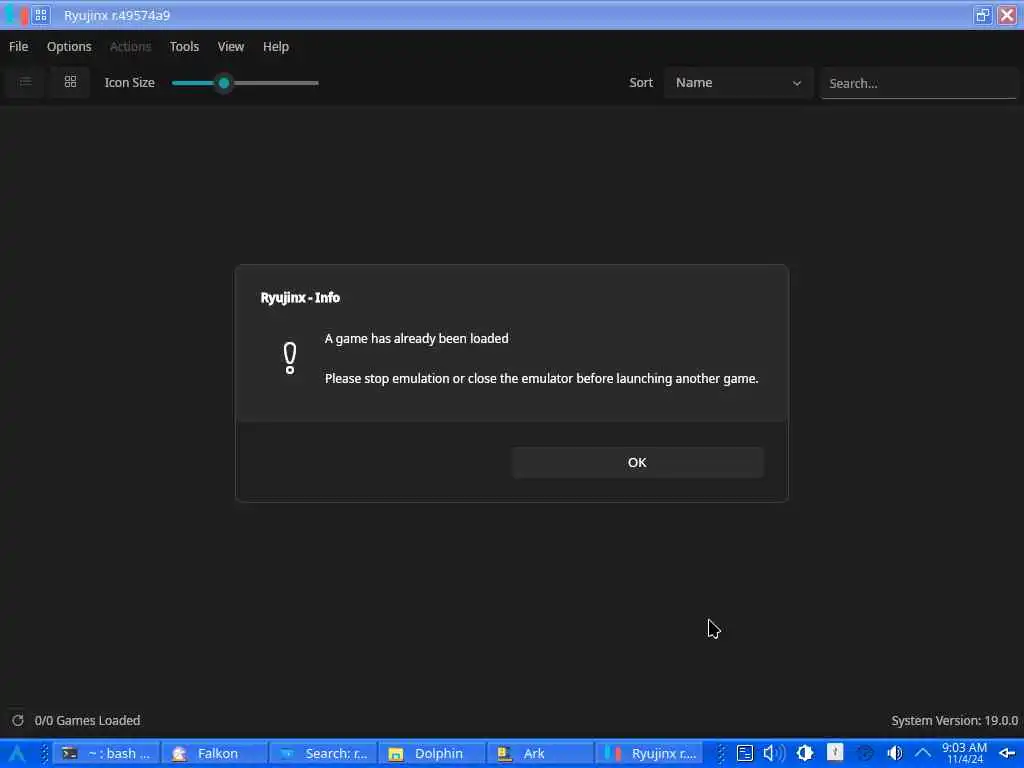This screenshot has width=1024, height=768.
Task: Open the View menu
Action: click(x=231, y=46)
